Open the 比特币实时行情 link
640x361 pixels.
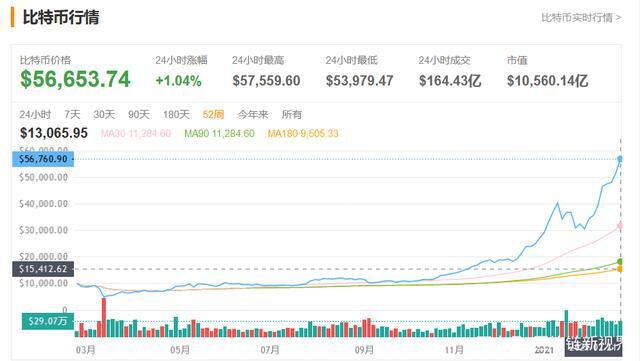[x=581, y=18]
